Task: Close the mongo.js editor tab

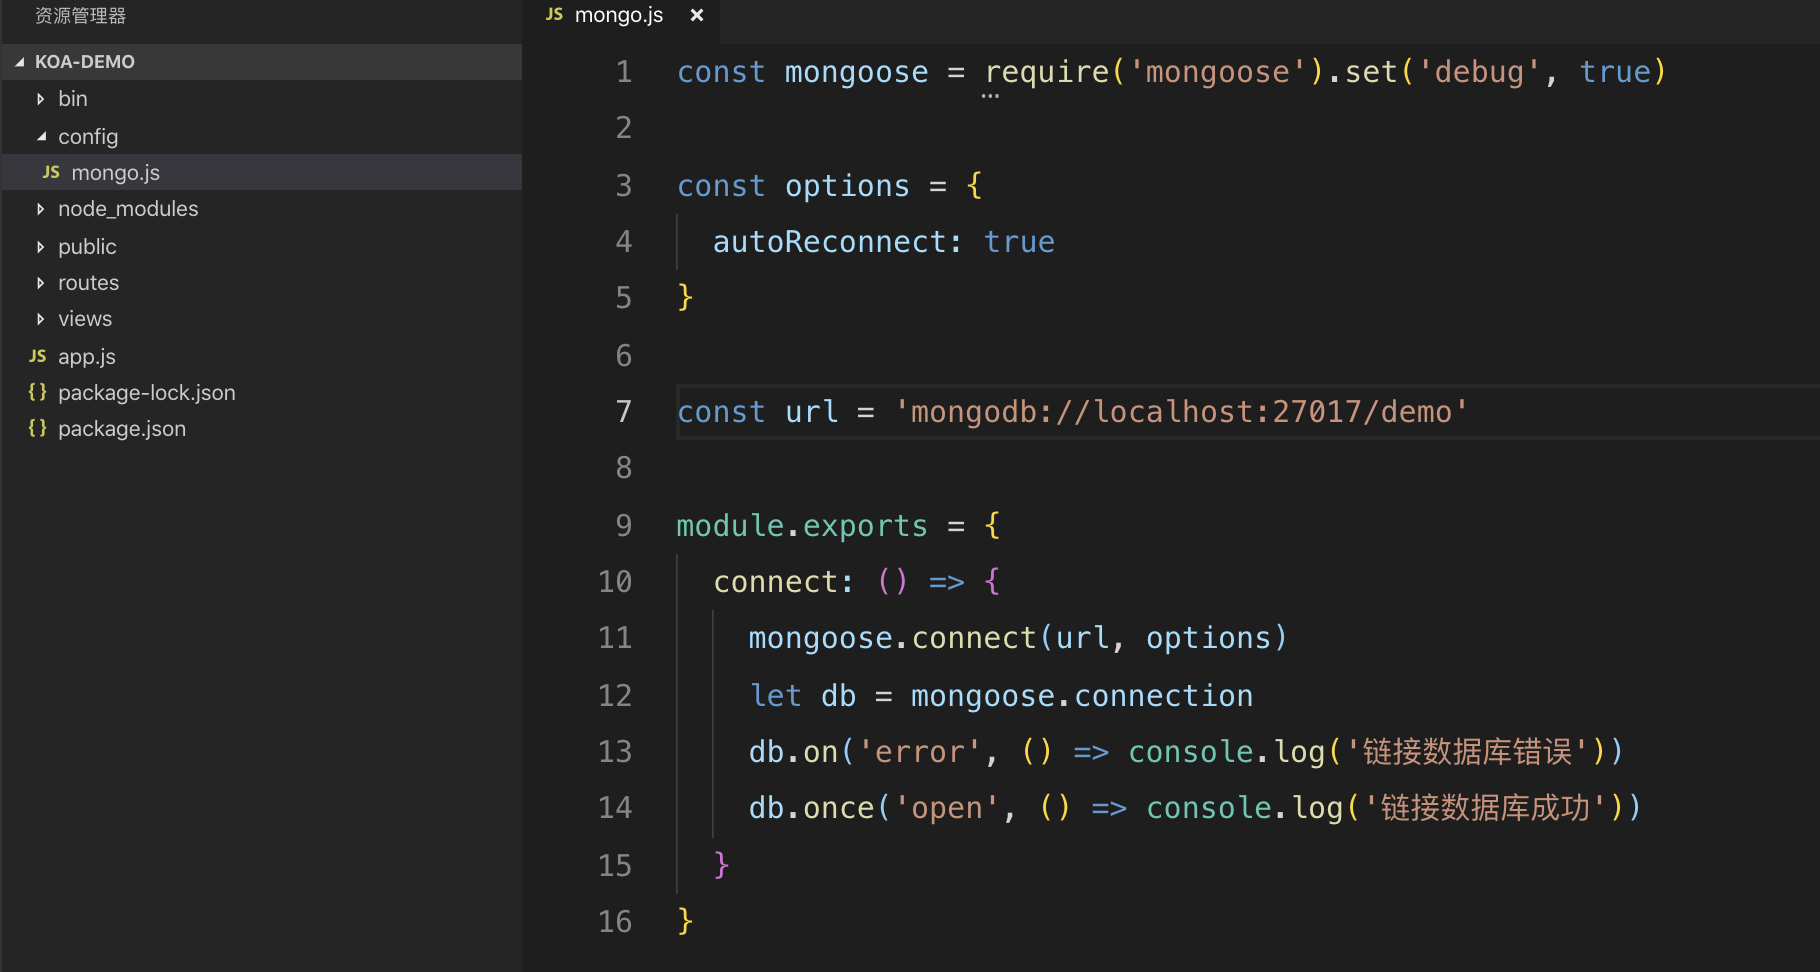Action: tap(697, 15)
